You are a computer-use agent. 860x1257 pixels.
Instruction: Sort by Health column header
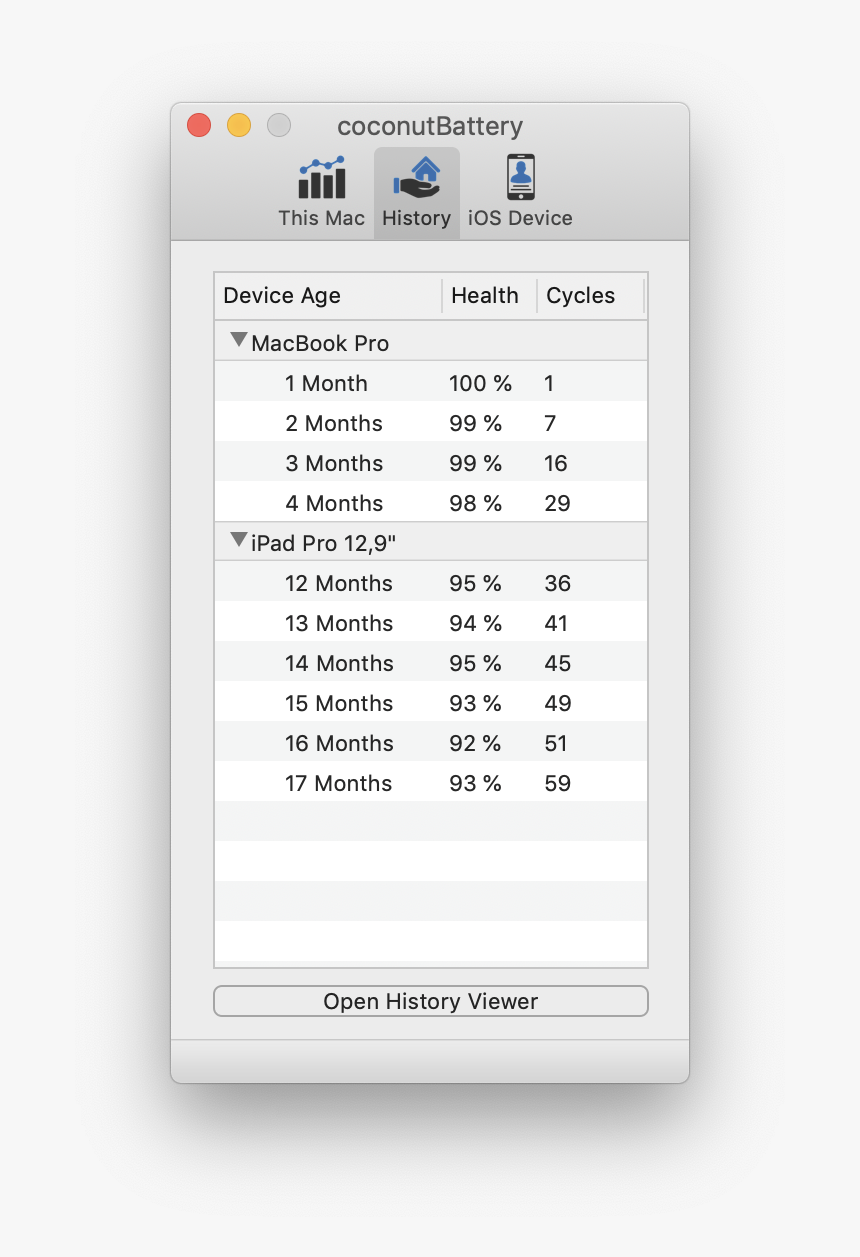click(x=489, y=296)
